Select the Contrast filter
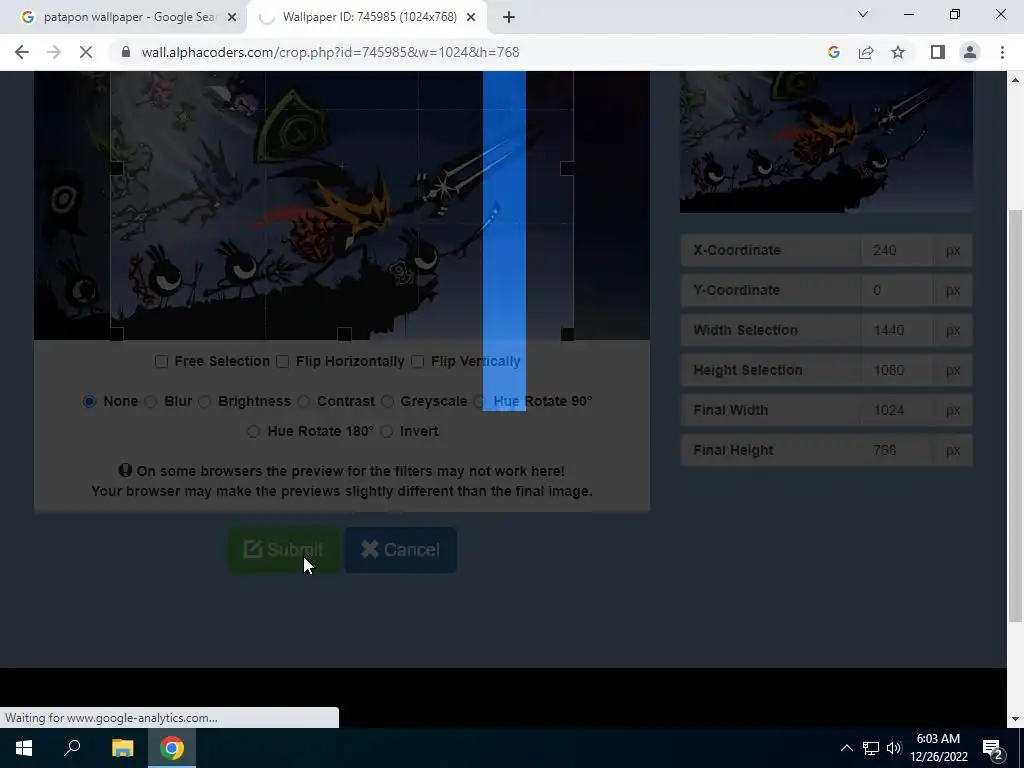1024x768 pixels. [304, 401]
